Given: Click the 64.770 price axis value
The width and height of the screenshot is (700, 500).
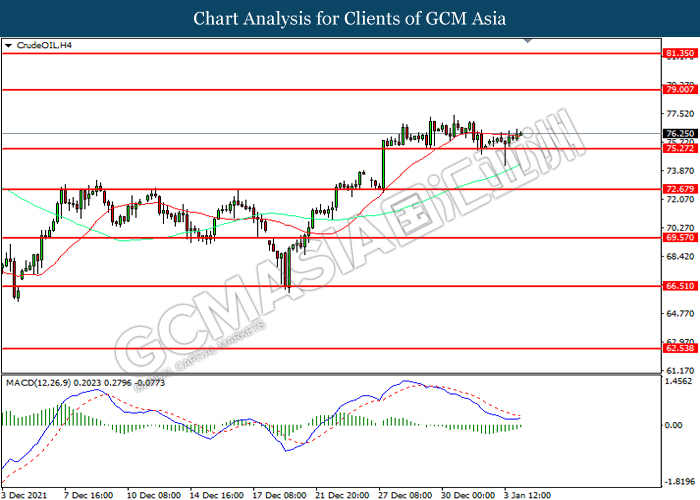Looking at the screenshot, I should coord(680,313).
